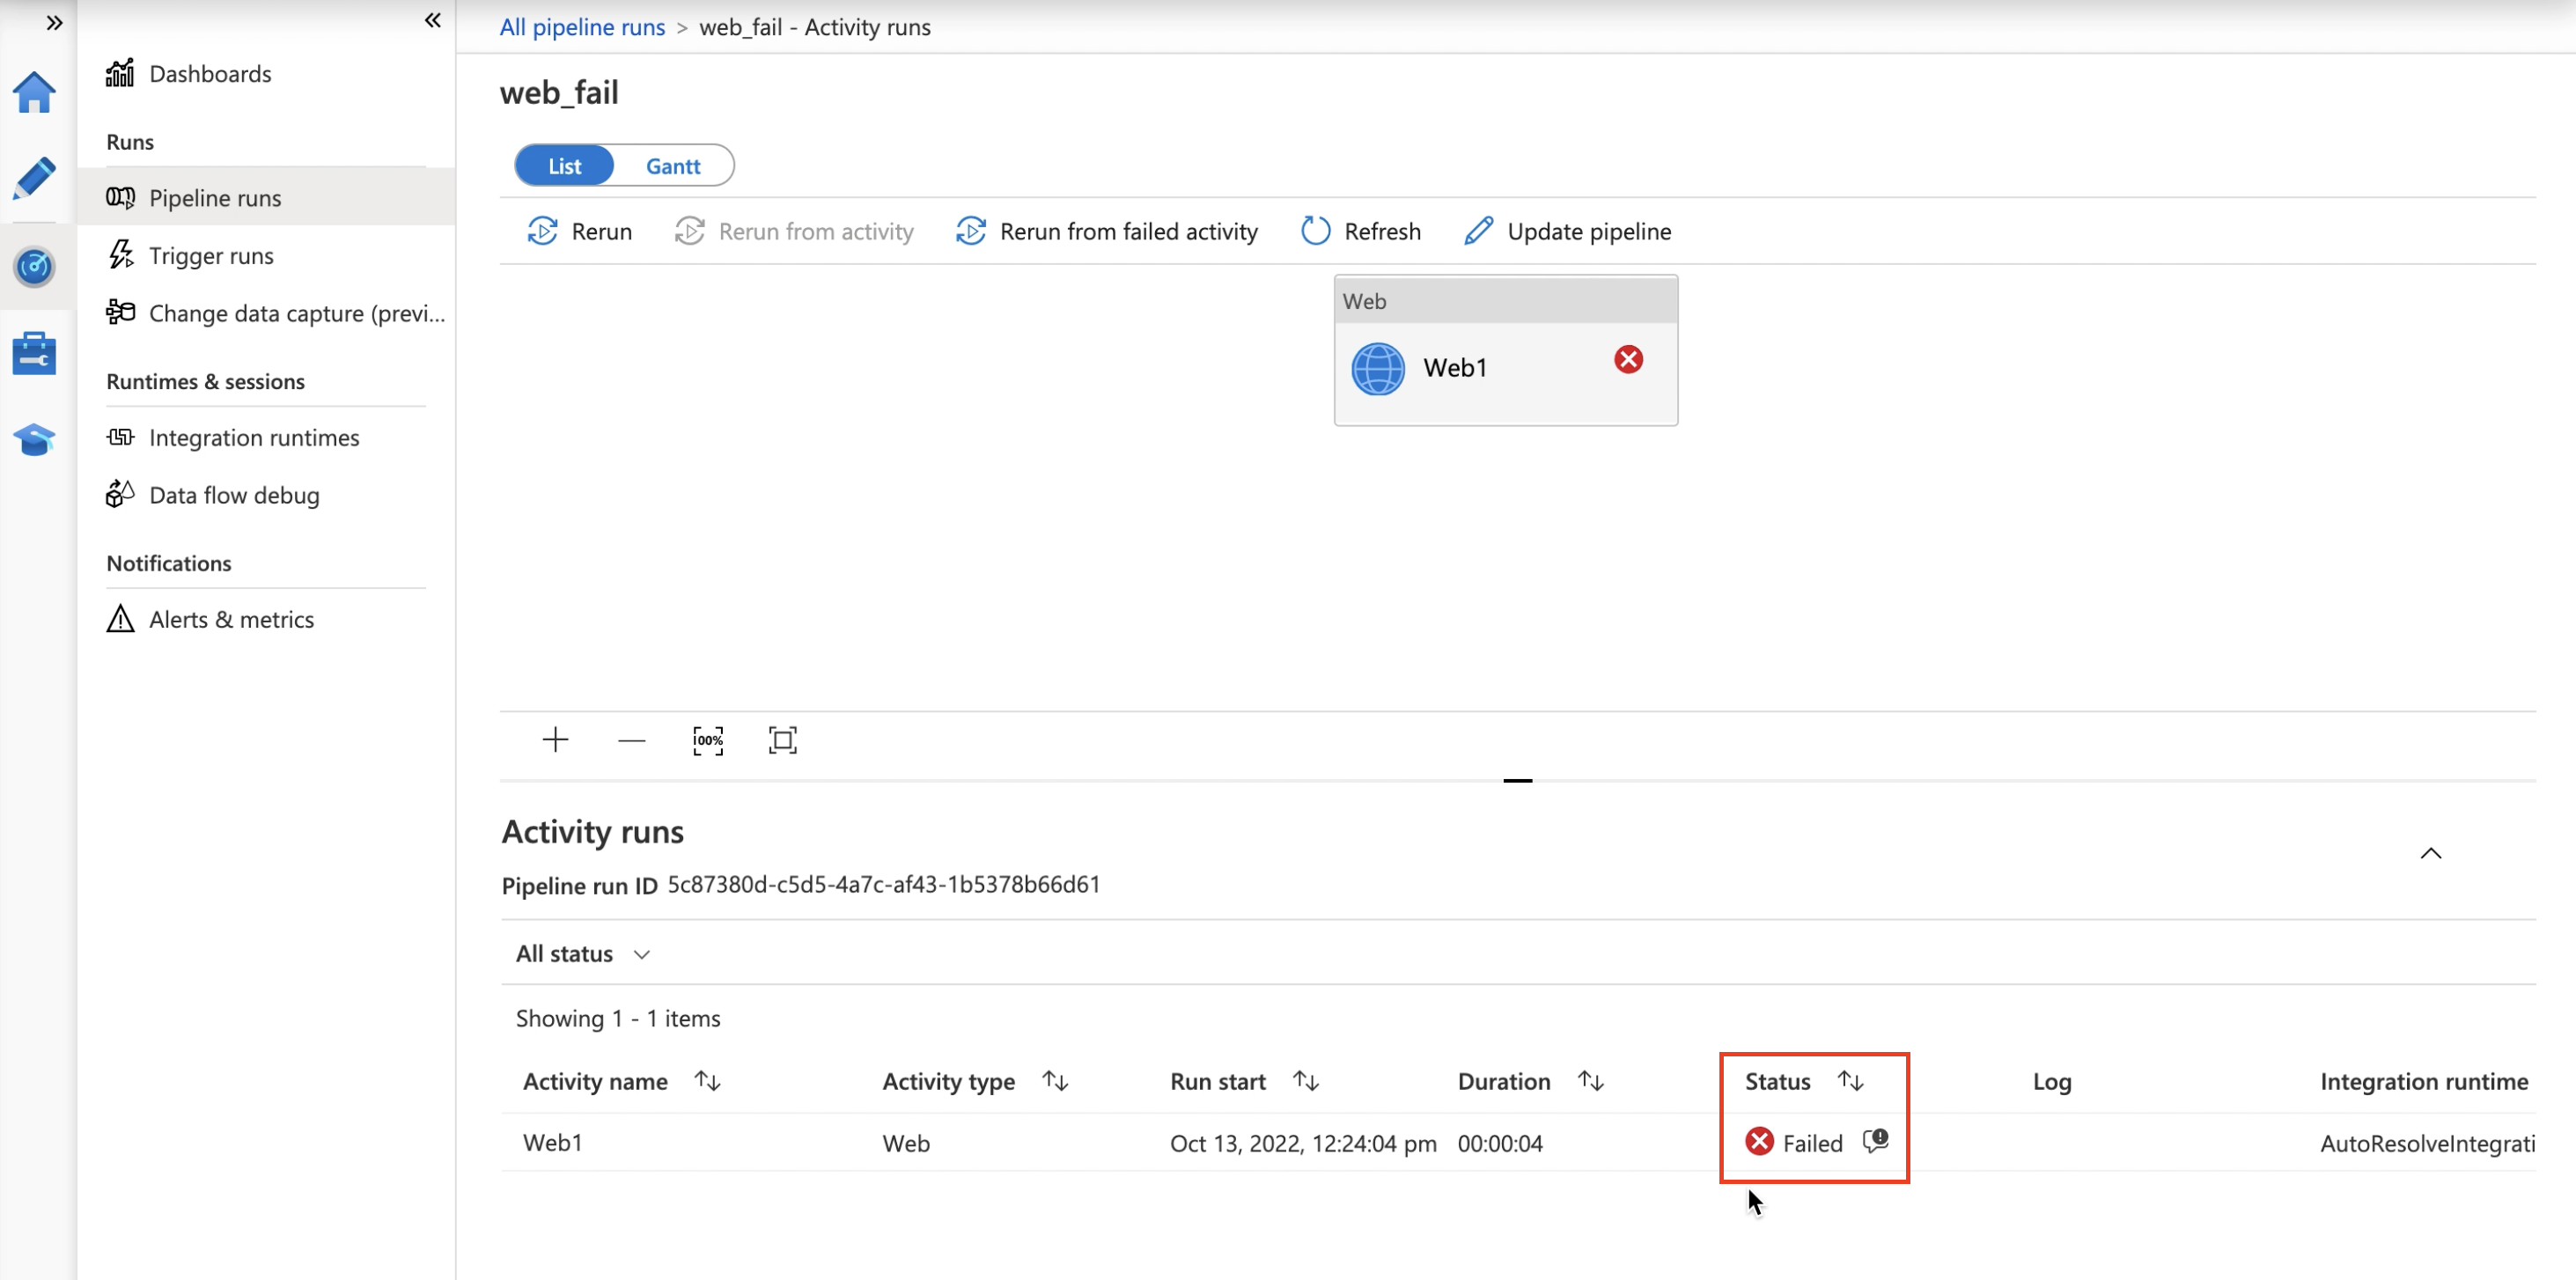Switch to List view tab
This screenshot has height=1280, width=2576.
563,165
